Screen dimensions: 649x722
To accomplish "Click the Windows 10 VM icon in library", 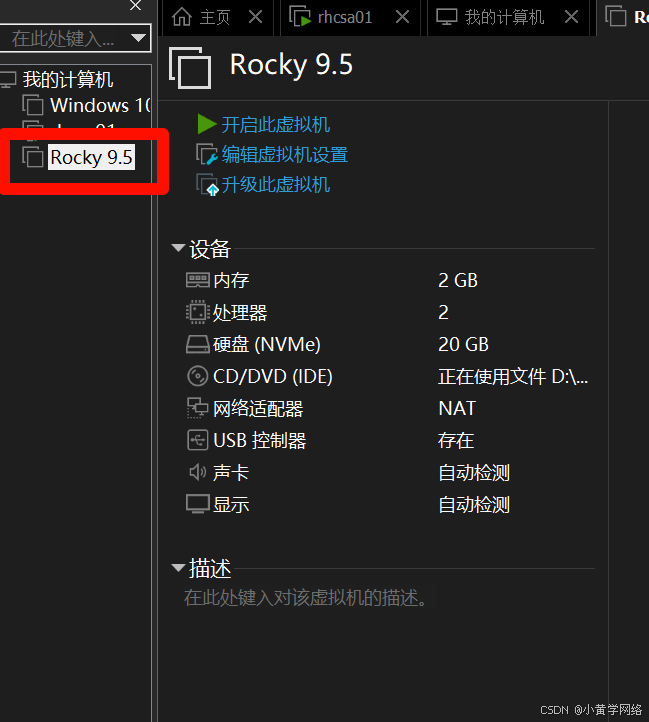I will pyautogui.click(x=33, y=105).
